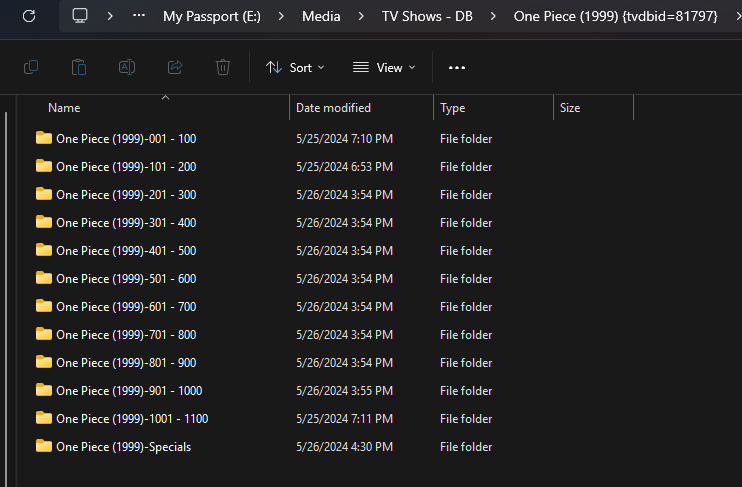Click the Refresh icon in address bar
The height and width of the screenshot is (487, 742).
29,16
